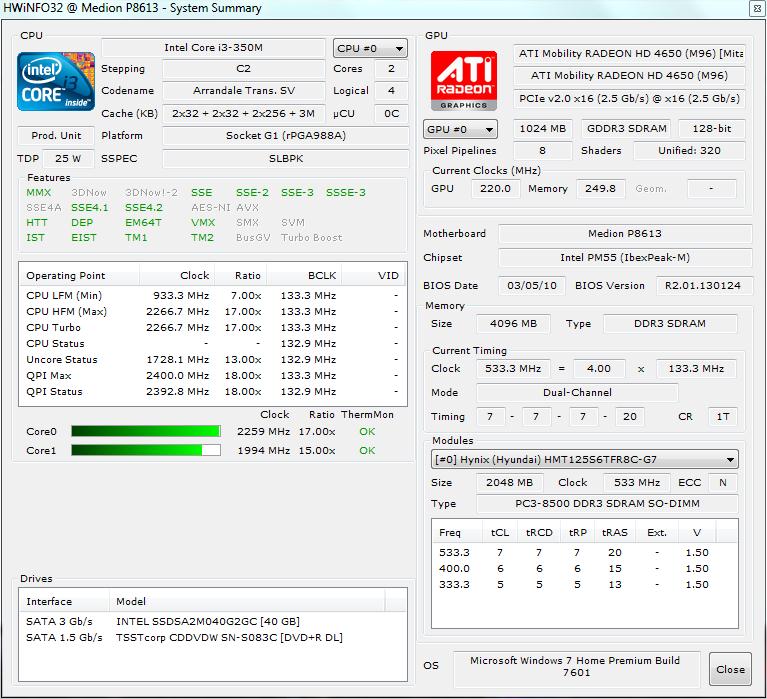767x699 pixels.
Task: Select the Intel Core i3-350M name field
Action: click(x=213, y=47)
